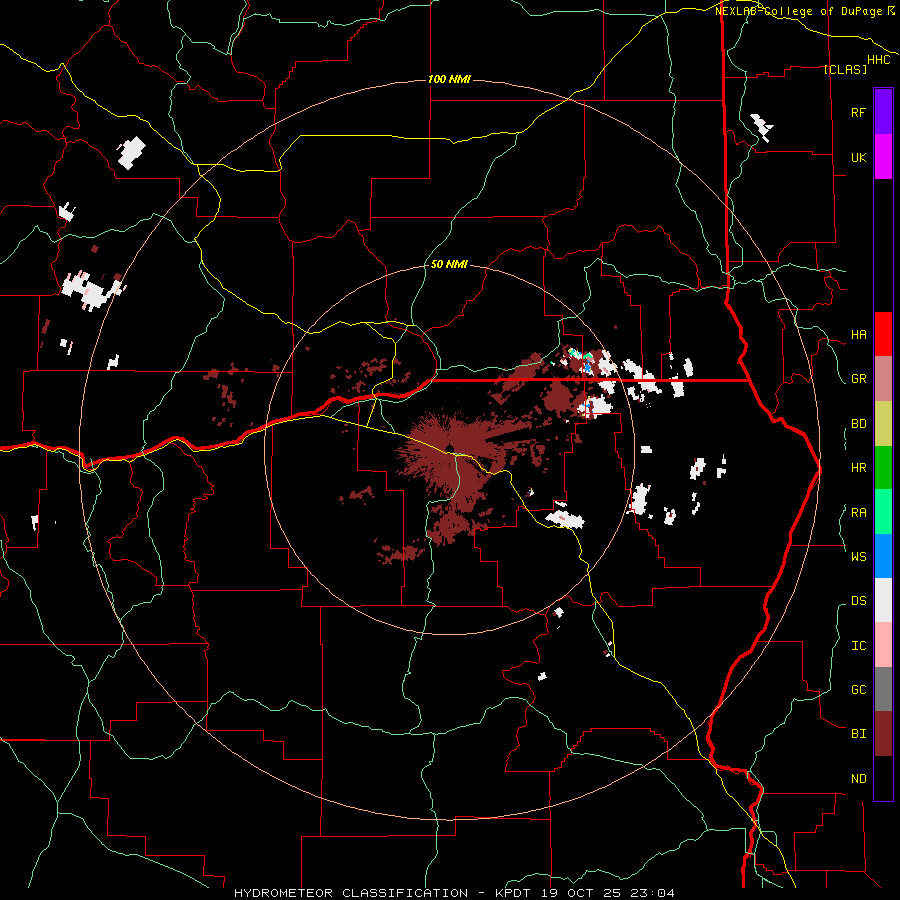Click the WS blue legend swatch

pyautogui.click(x=883, y=556)
